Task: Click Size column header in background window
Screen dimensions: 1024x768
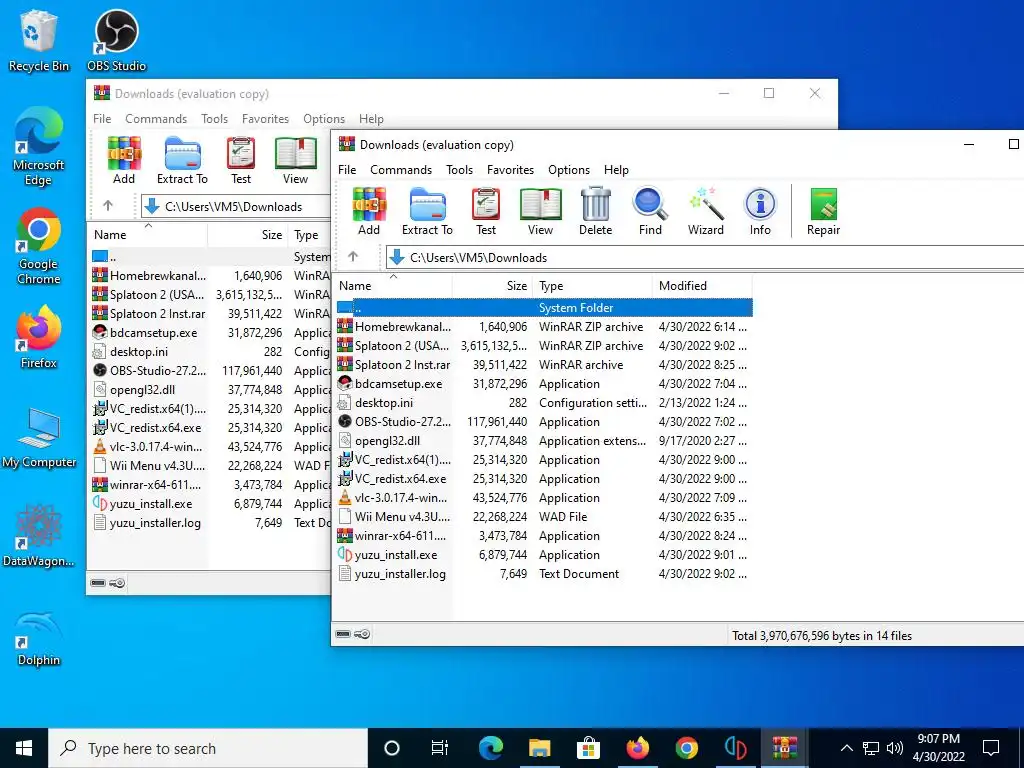Action: pos(248,234)
